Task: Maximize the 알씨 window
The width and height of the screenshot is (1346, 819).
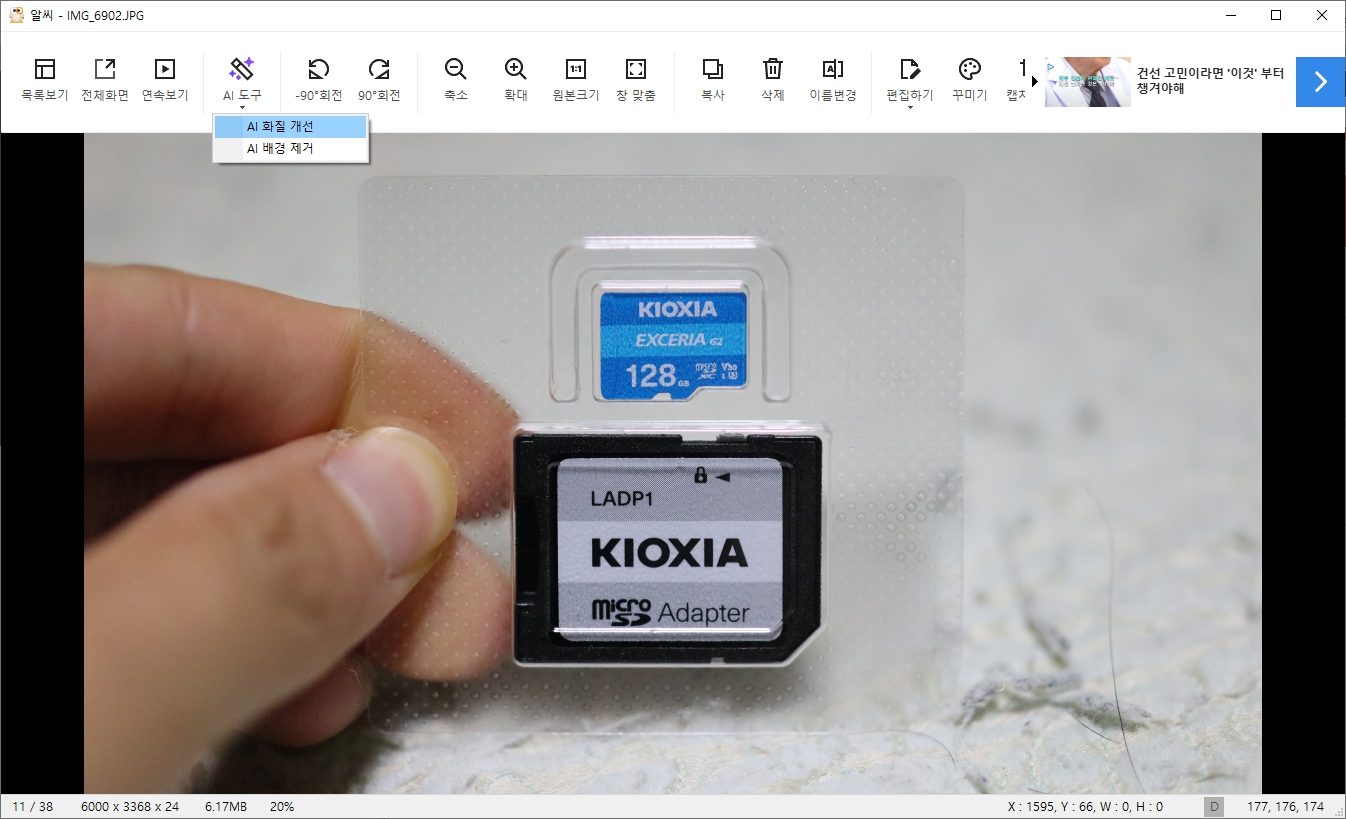Action: pos(1276,15)
